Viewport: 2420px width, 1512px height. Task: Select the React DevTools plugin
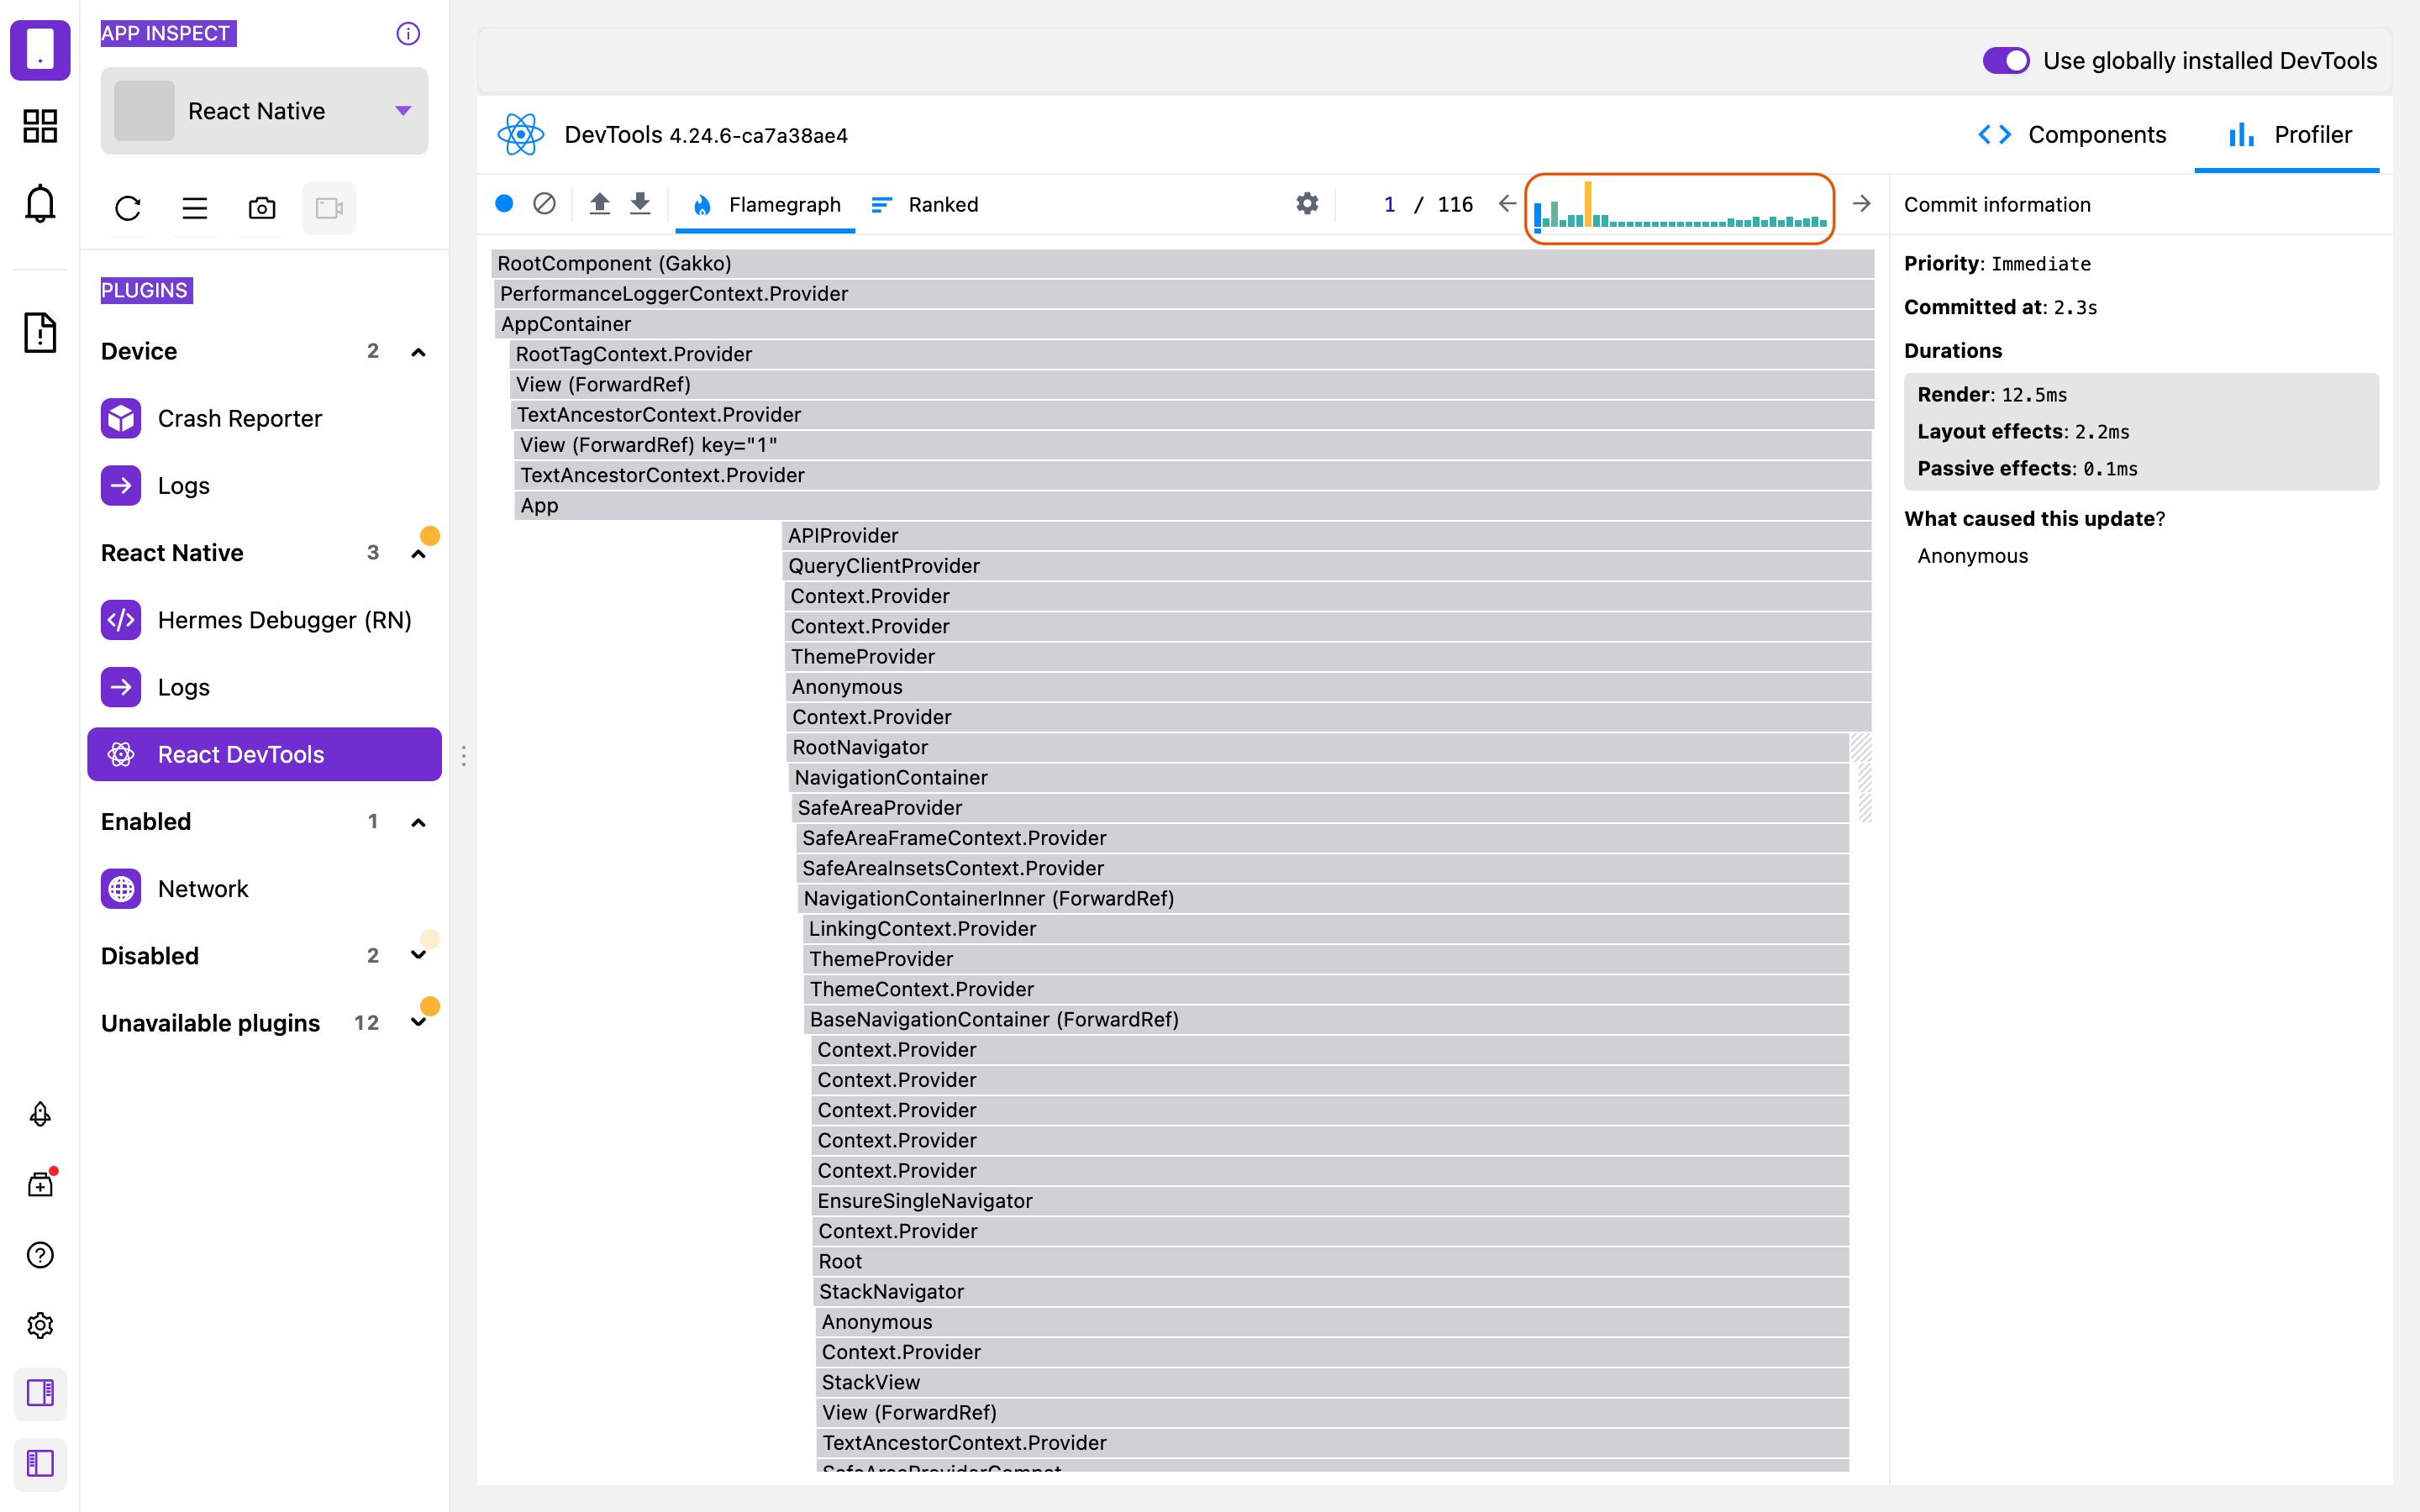point(265,754)
